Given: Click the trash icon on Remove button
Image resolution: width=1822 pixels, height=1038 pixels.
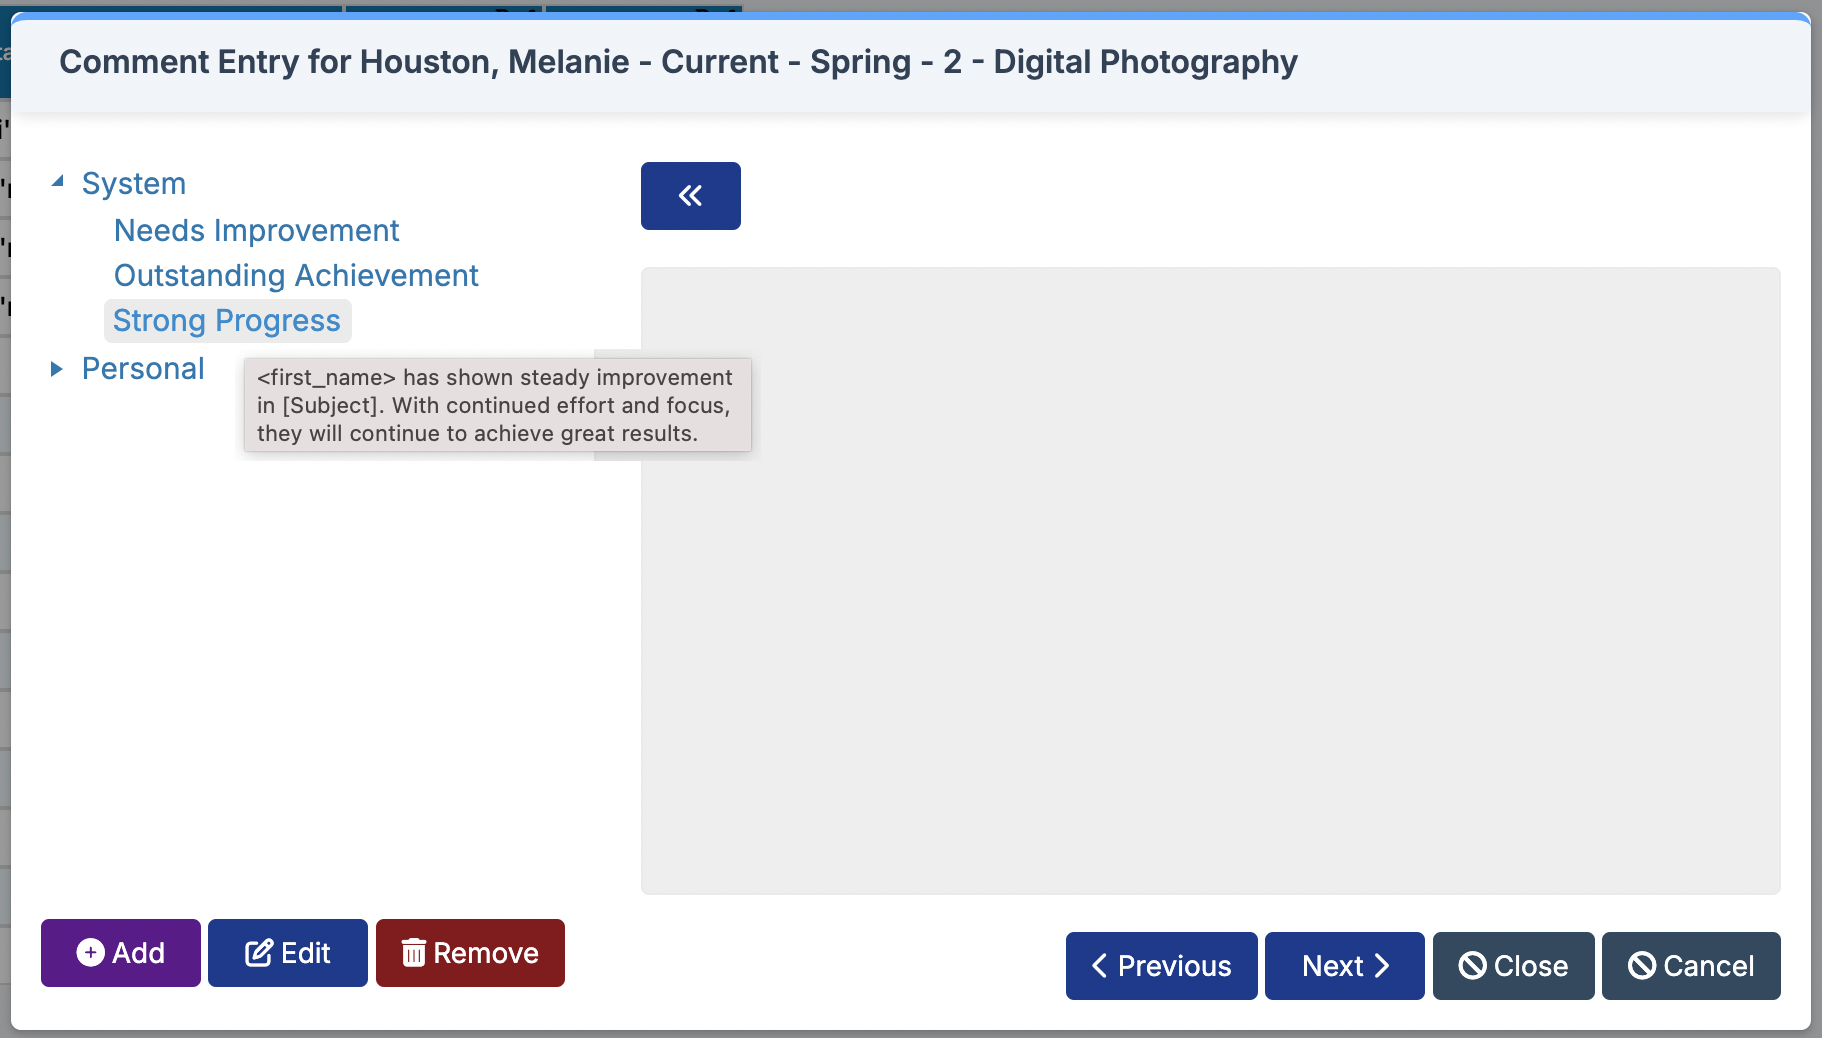Looking at the screenshot, I should point(414,953).
